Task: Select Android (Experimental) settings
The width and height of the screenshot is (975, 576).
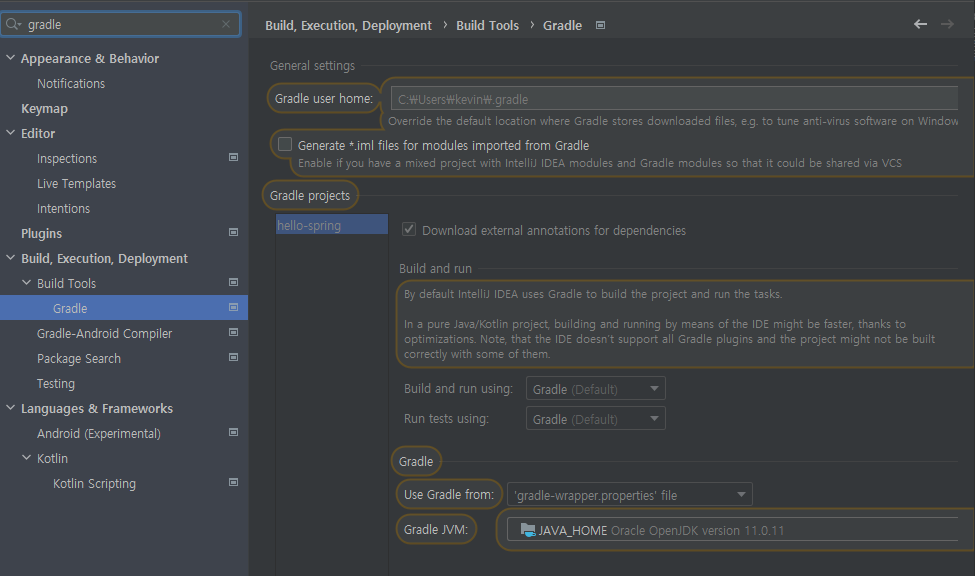Action: pos(99,434)
